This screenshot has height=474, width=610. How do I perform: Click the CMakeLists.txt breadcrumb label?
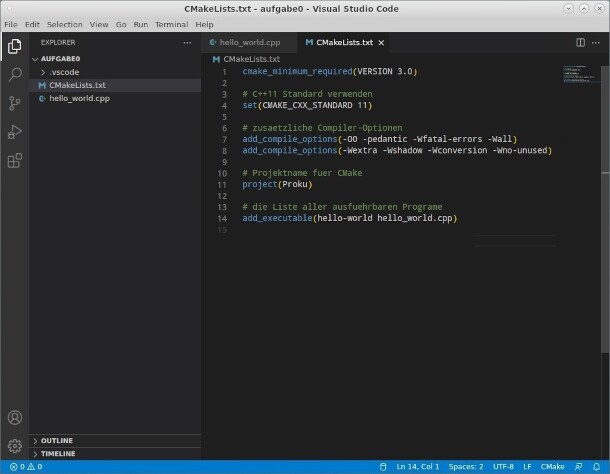click(x=251, y=59)
